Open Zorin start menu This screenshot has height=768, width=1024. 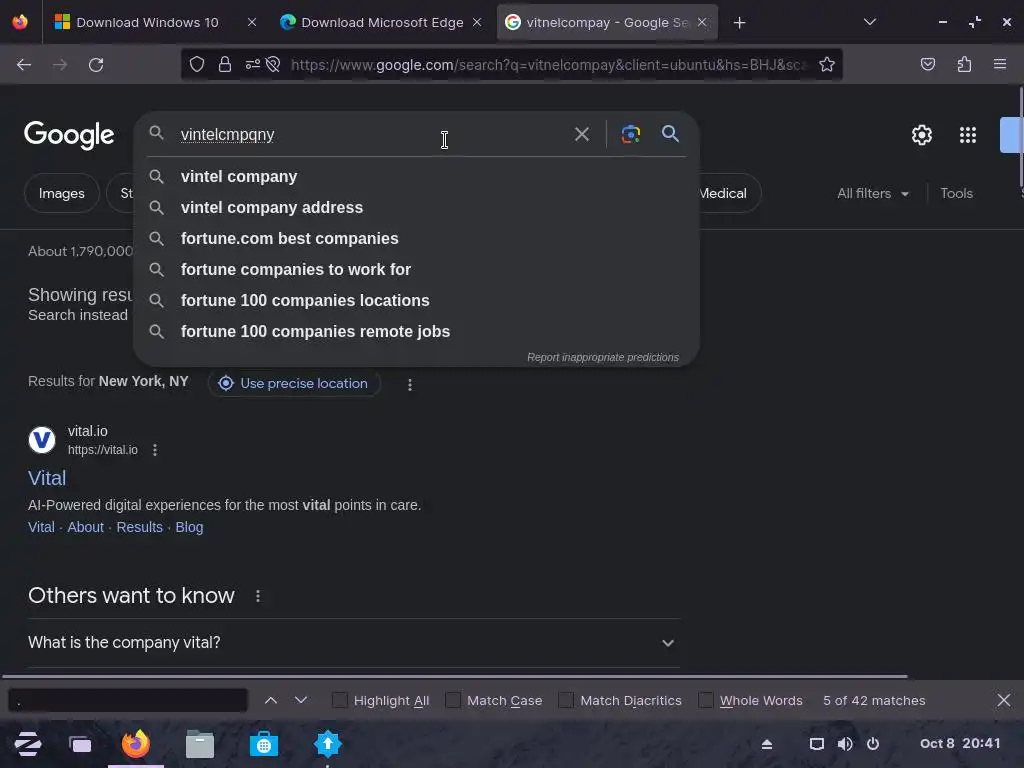coord(28,744)
